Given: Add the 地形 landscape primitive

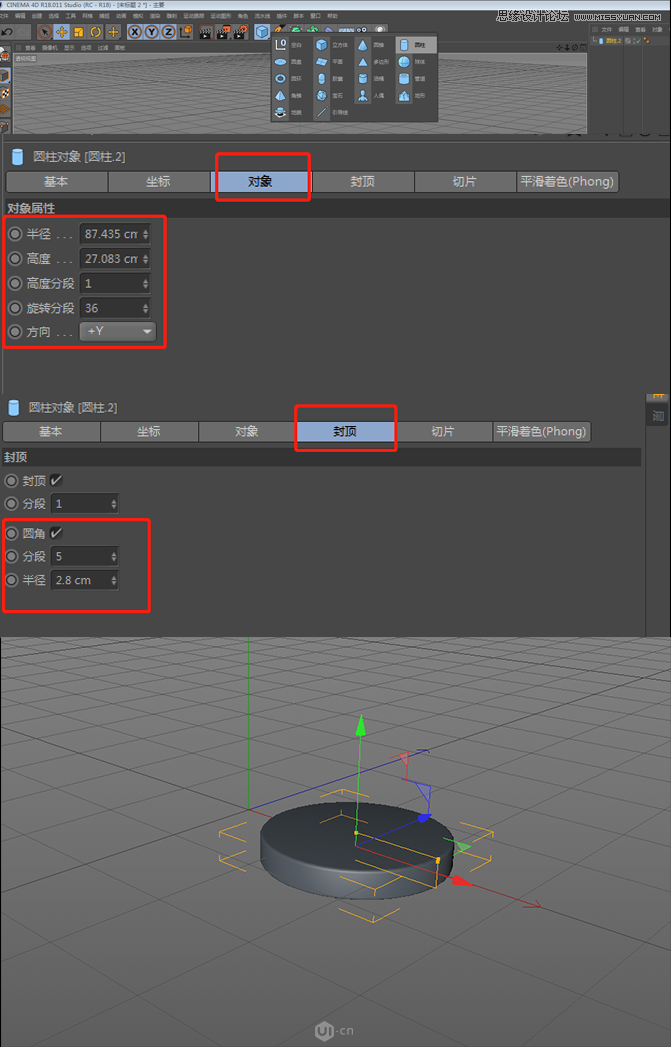Looking at the screenshot, I should (x=404, y=96).
